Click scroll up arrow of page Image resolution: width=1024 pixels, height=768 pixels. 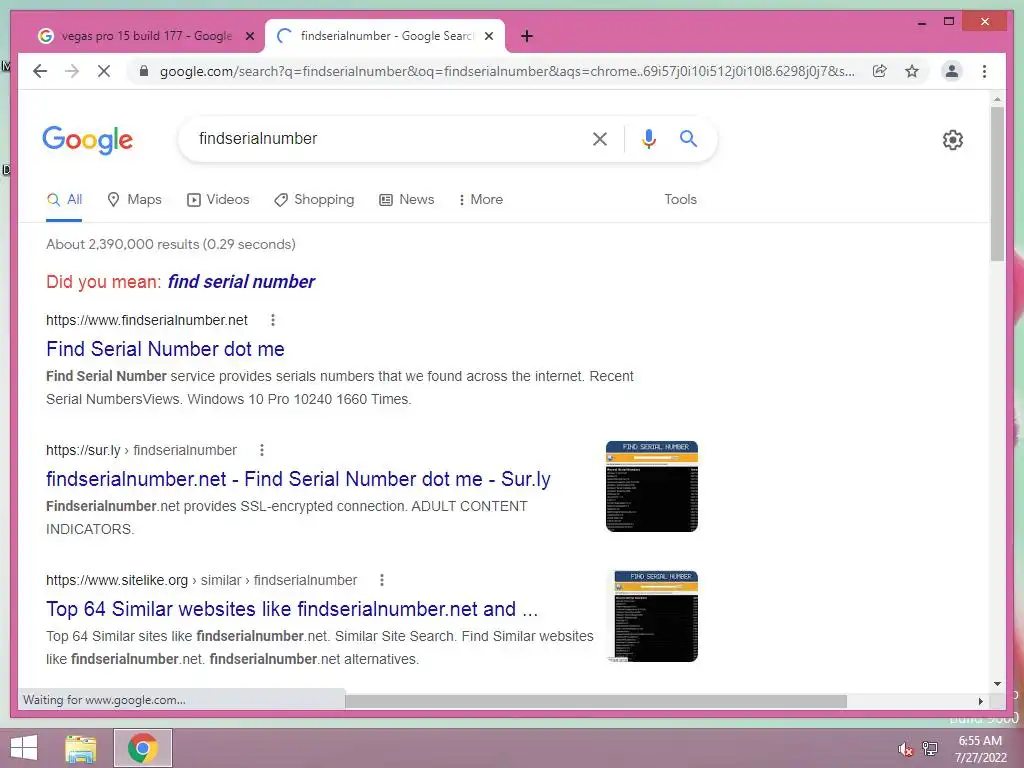997,99
